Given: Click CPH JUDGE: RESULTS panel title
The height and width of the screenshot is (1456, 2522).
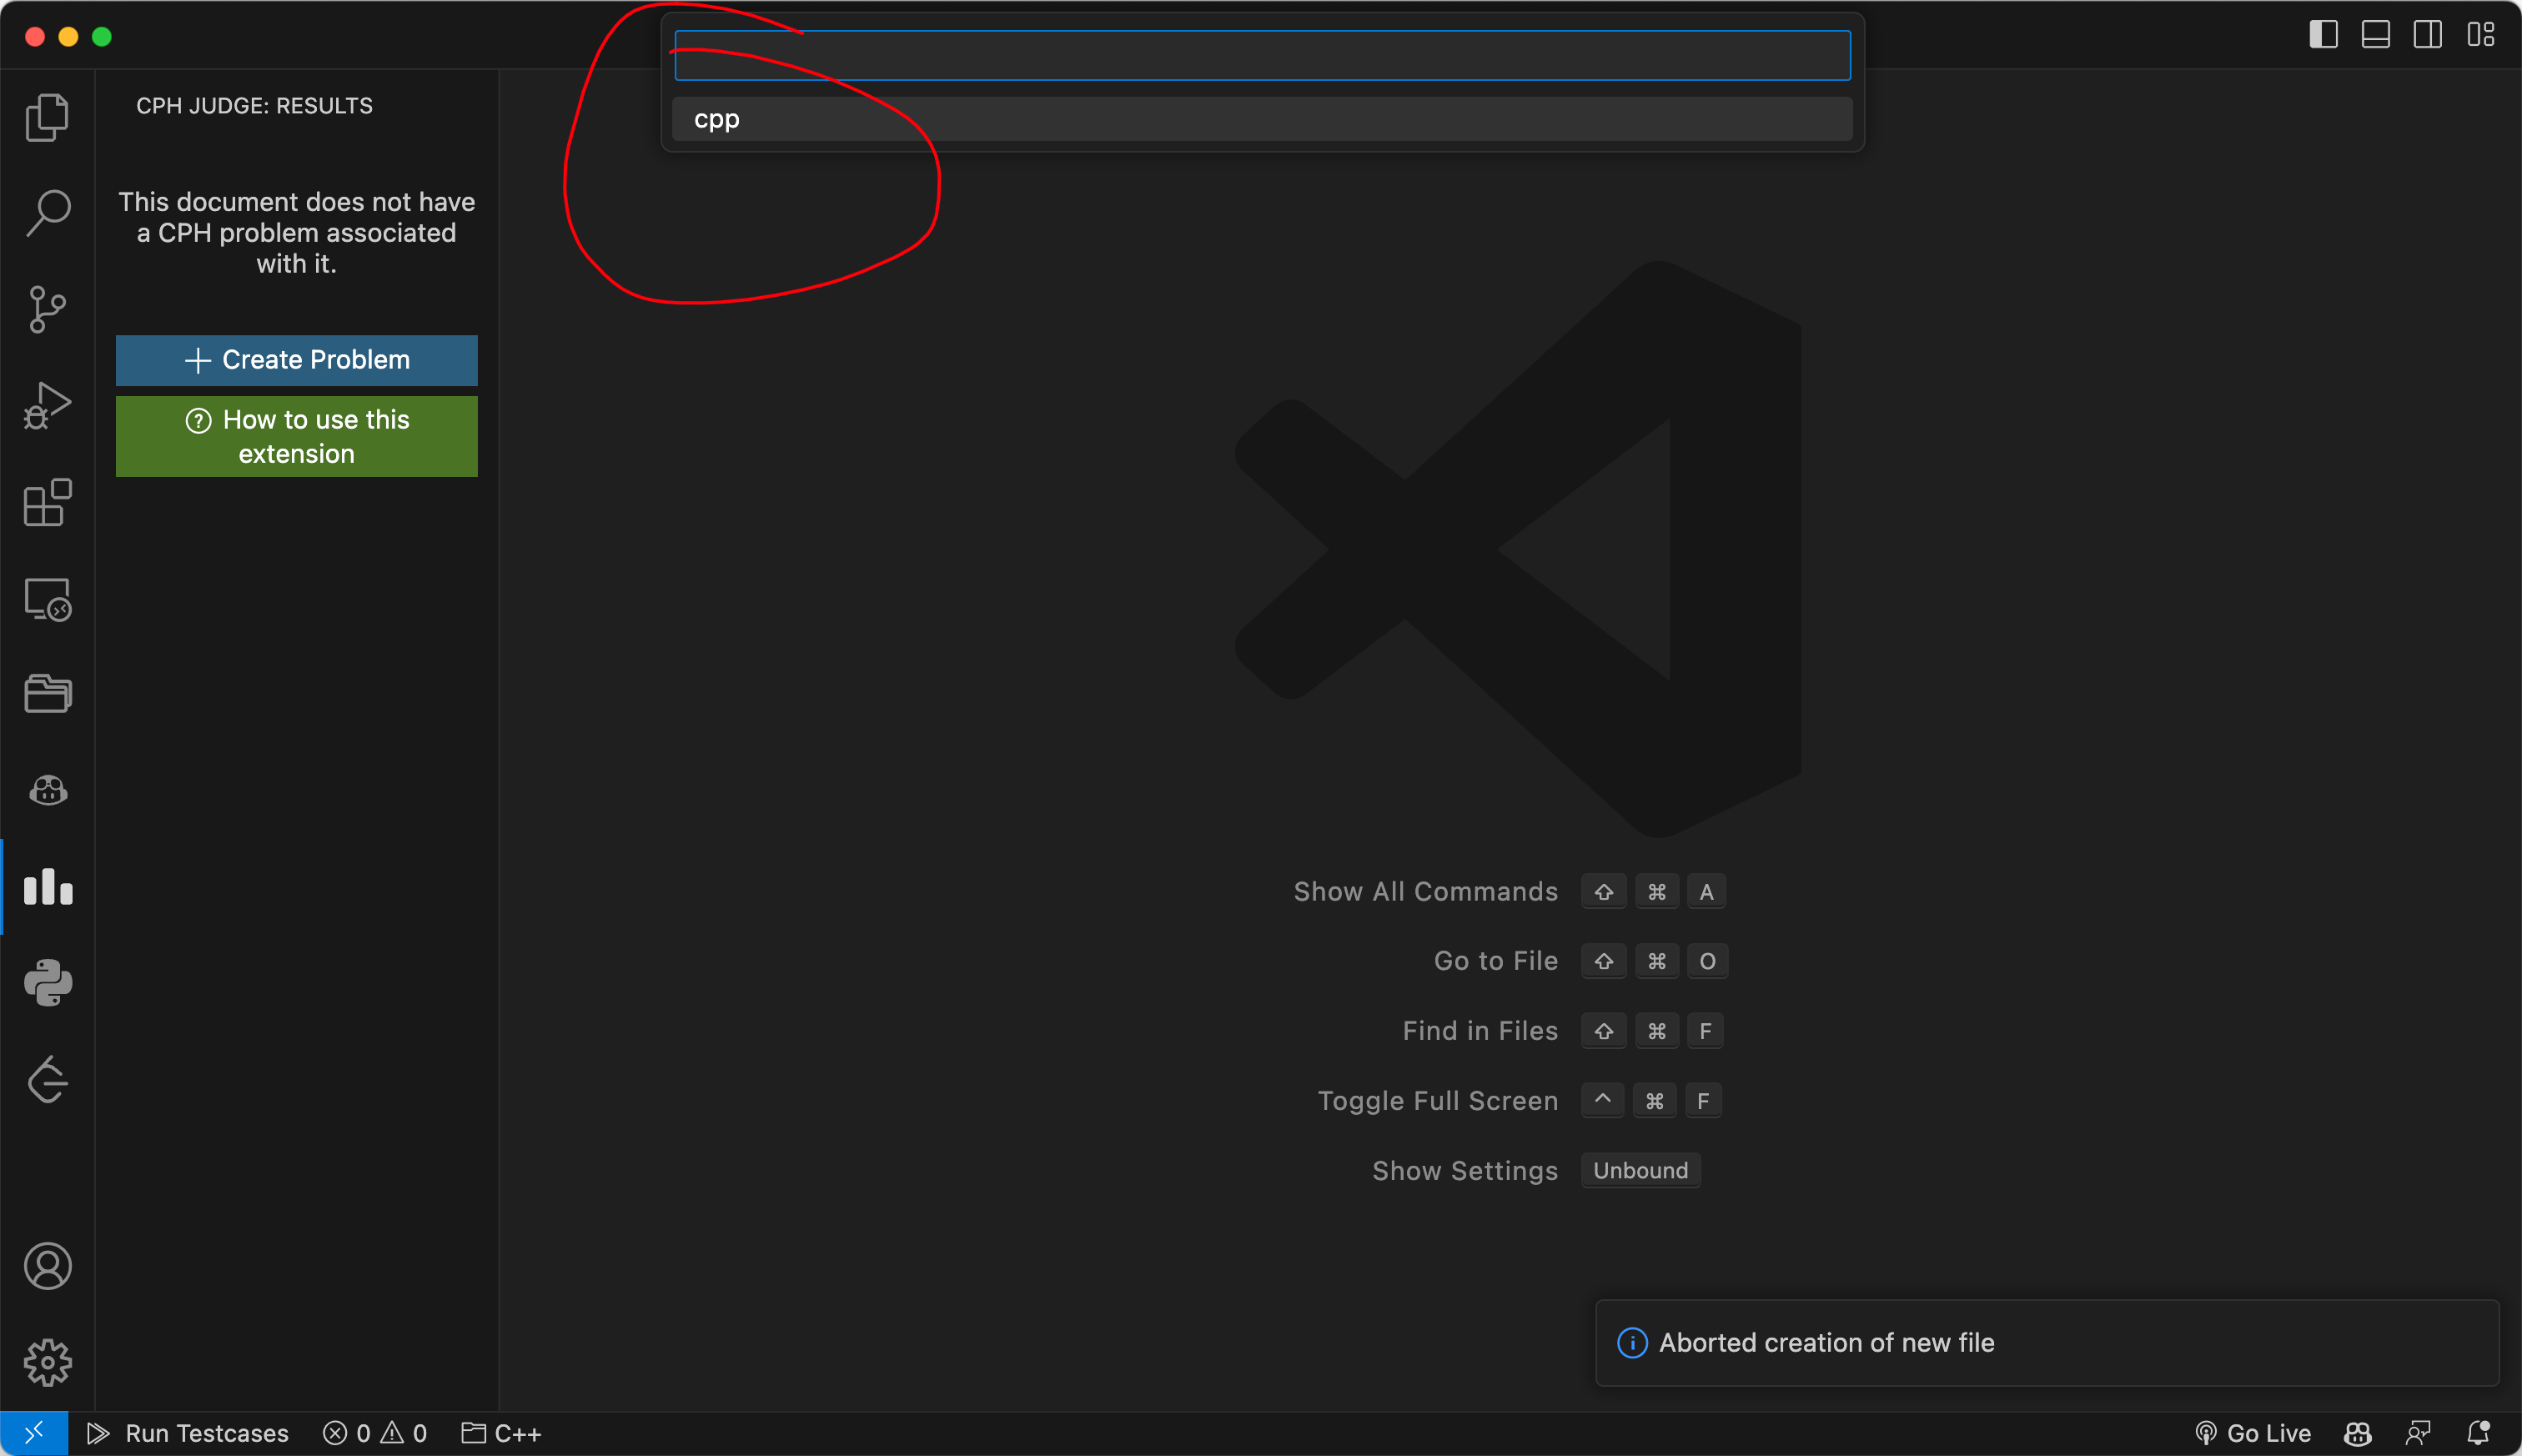Looking at the screenshot, I should point(254,106).
